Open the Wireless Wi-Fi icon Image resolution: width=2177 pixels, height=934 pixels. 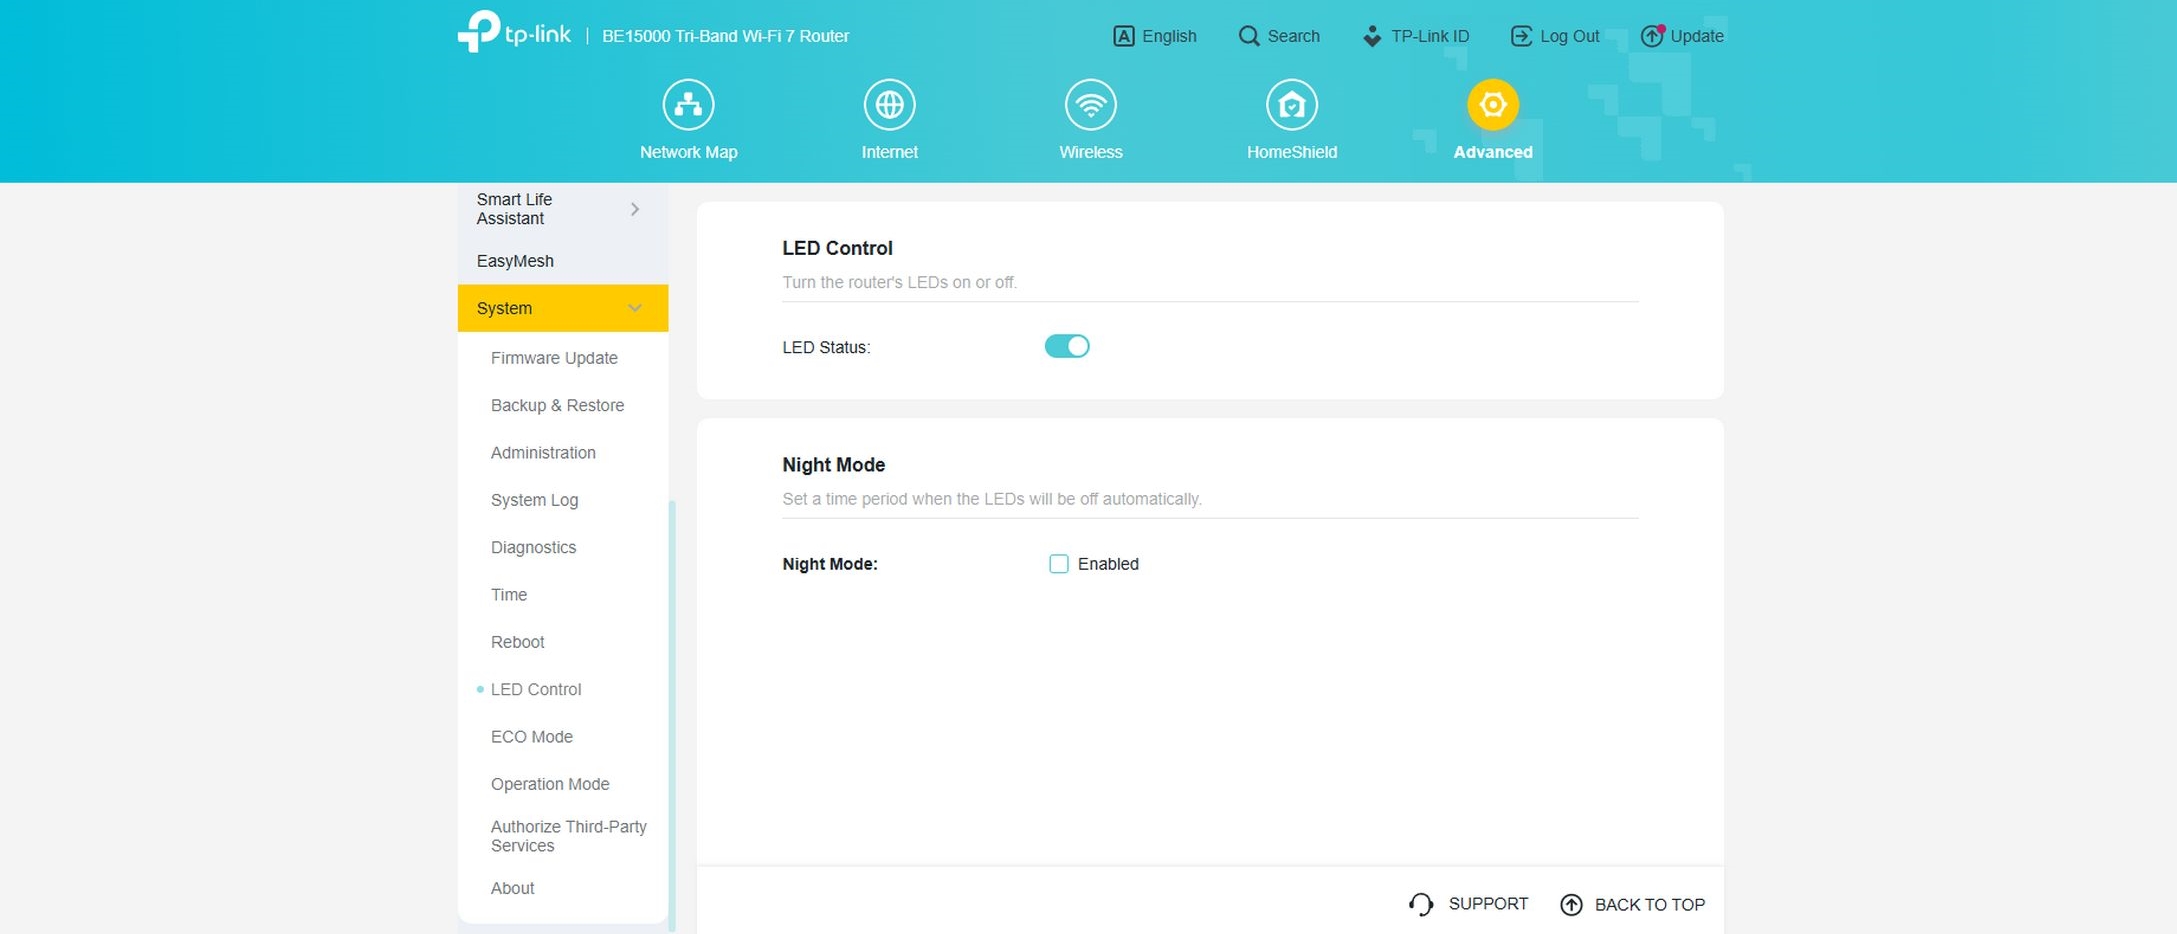pyautogui.click(x=1090, y=105)
